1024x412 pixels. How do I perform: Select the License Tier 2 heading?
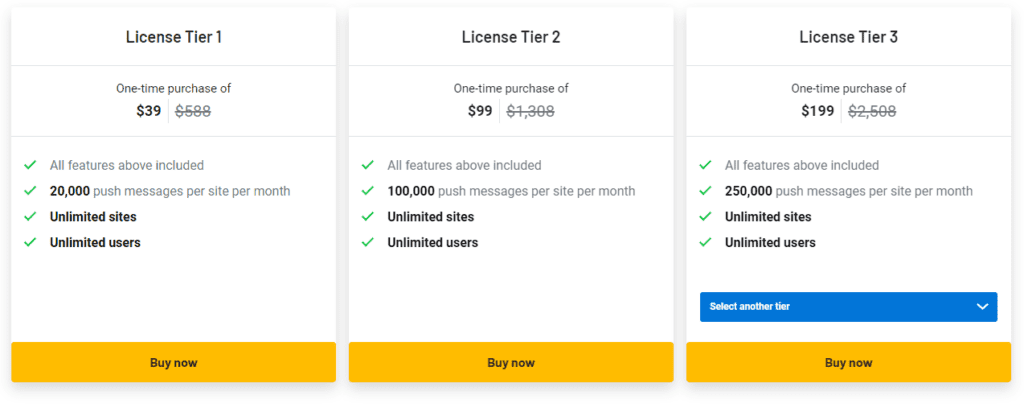pyautogui.click(x=511, y=37)
